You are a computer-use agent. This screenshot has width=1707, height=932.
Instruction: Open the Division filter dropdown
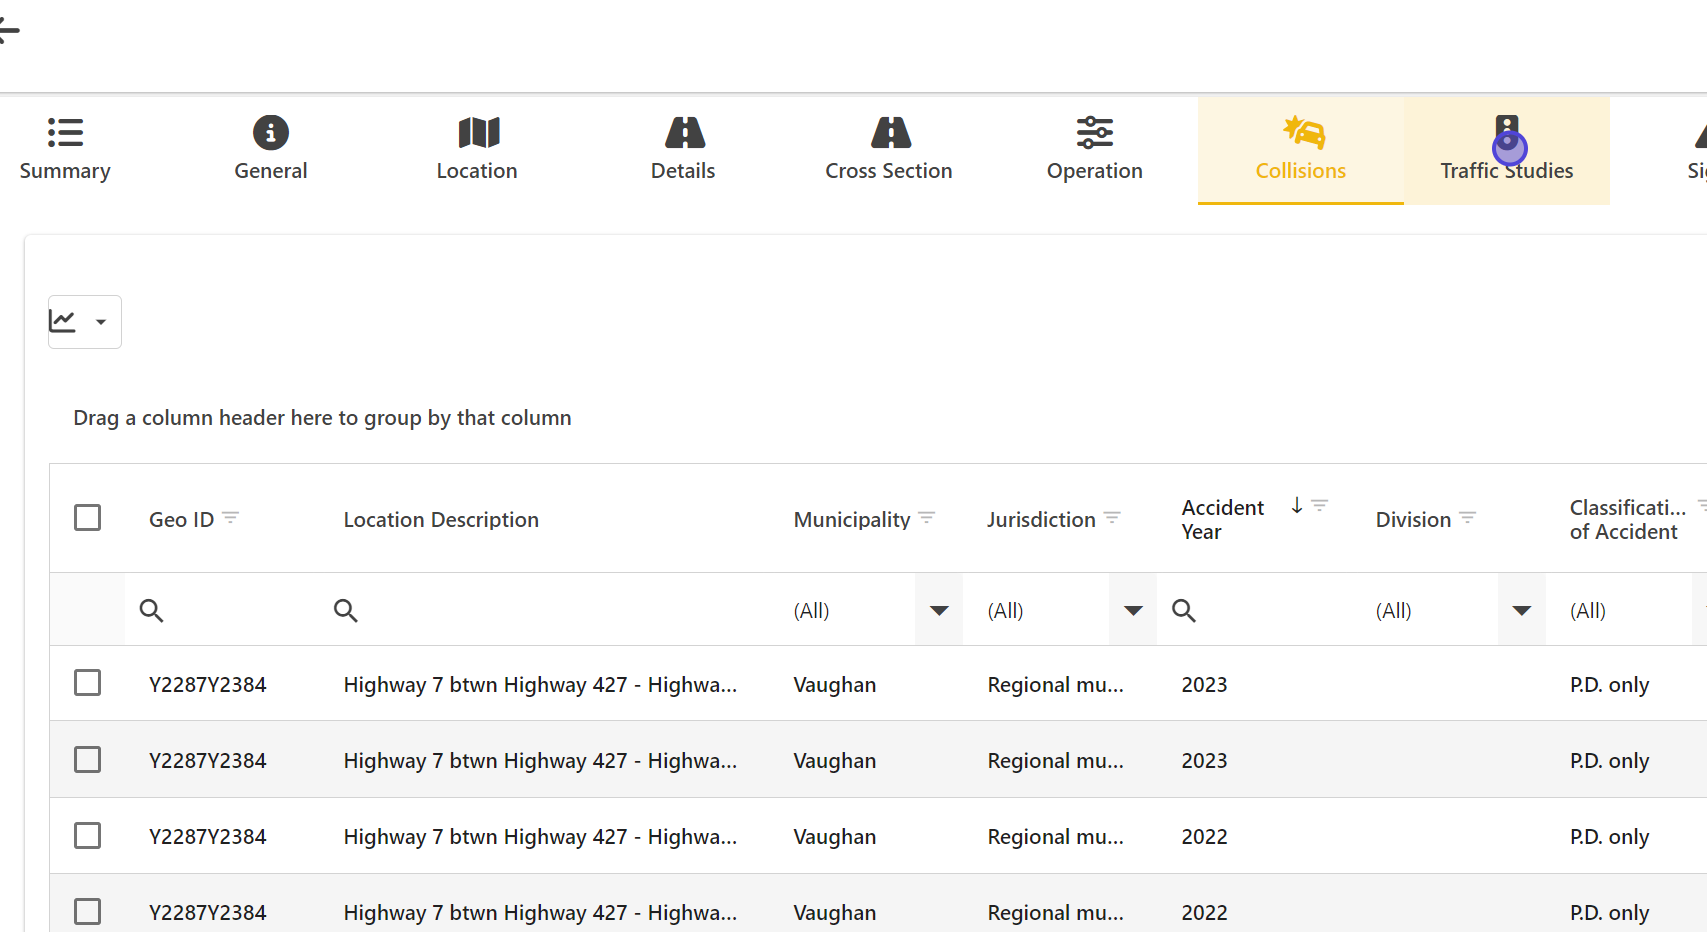click(x=1520, y=610)
